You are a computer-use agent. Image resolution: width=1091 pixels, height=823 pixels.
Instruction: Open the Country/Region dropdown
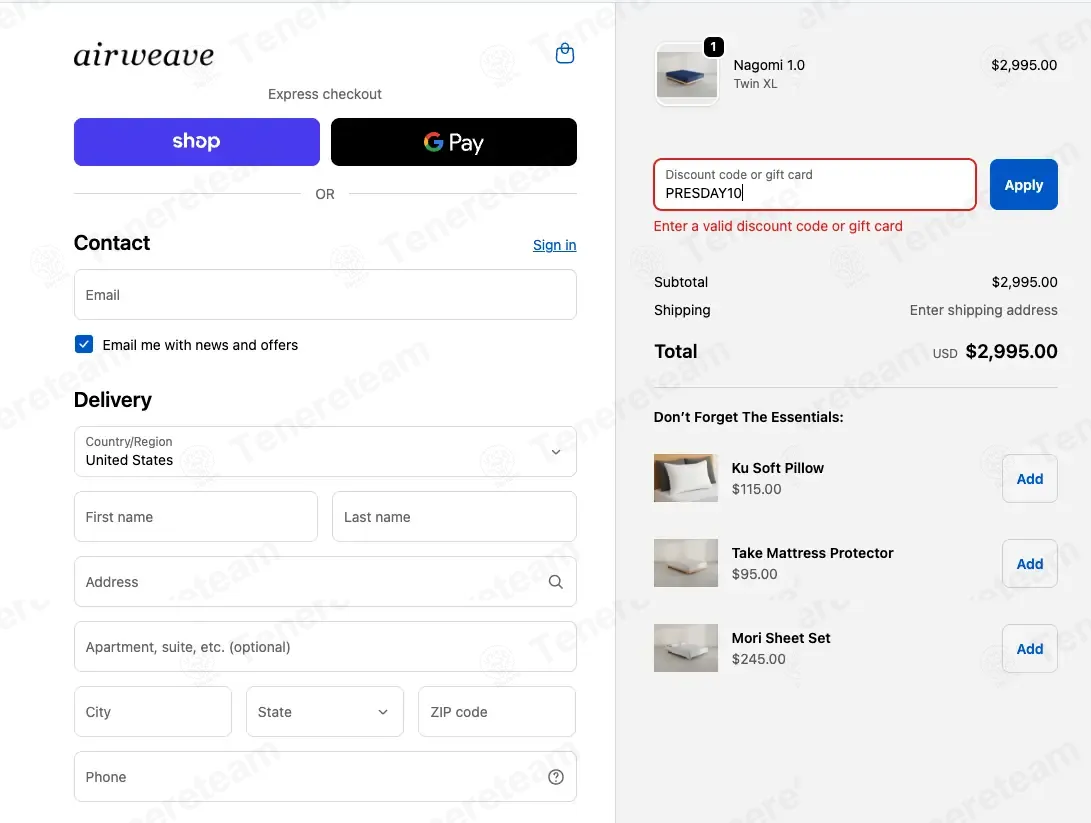(325, 452)
